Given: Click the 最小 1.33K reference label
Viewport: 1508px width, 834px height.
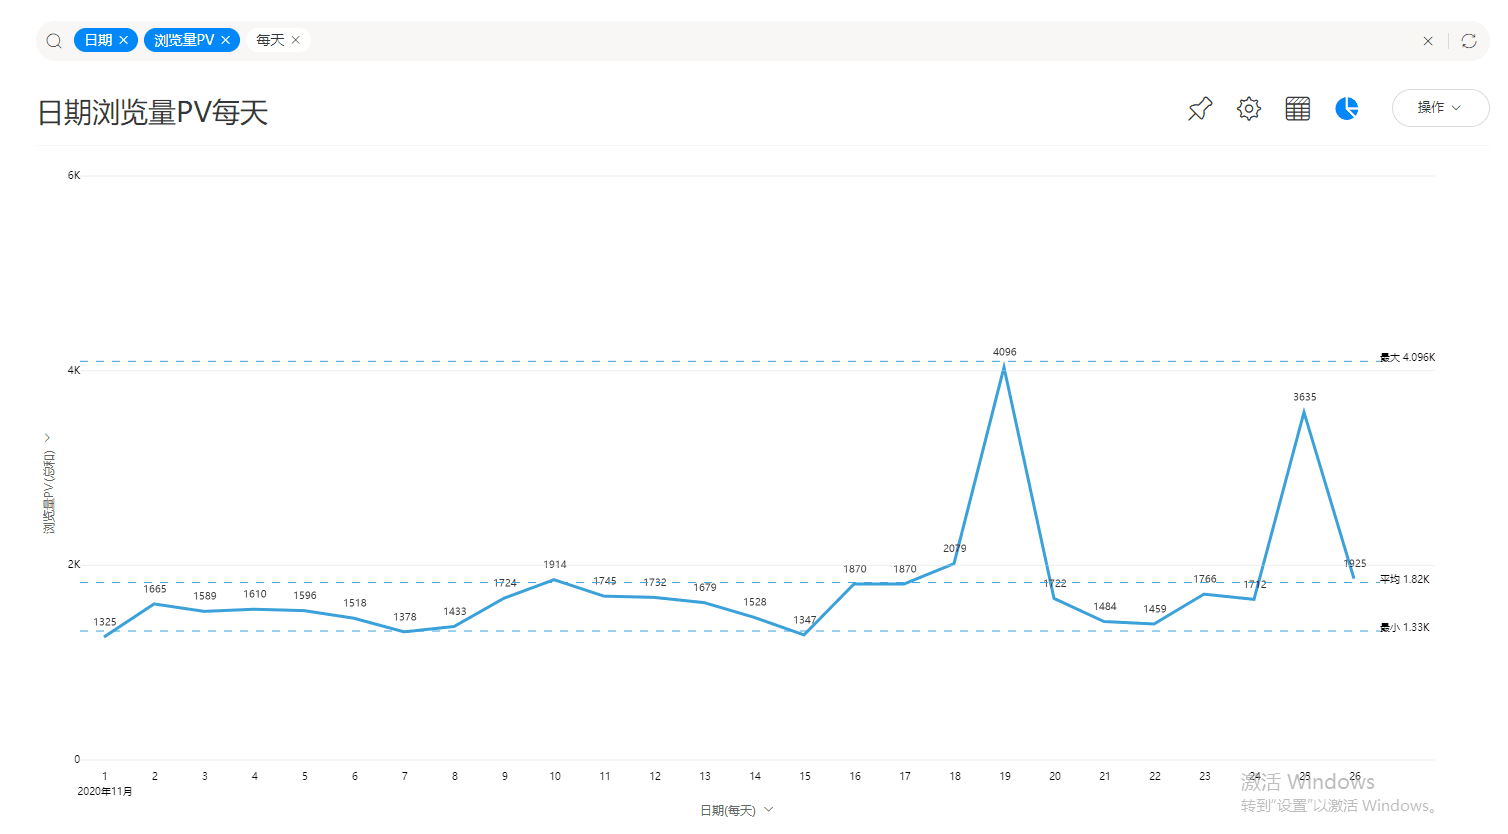Looking at the screenshot, I should 1405,627.
